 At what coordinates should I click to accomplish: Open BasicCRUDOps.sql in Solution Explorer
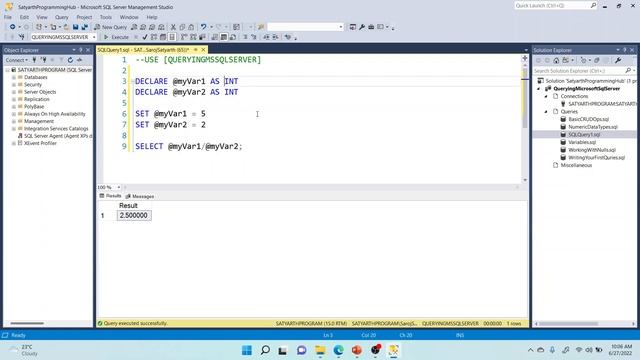(589, 119)
